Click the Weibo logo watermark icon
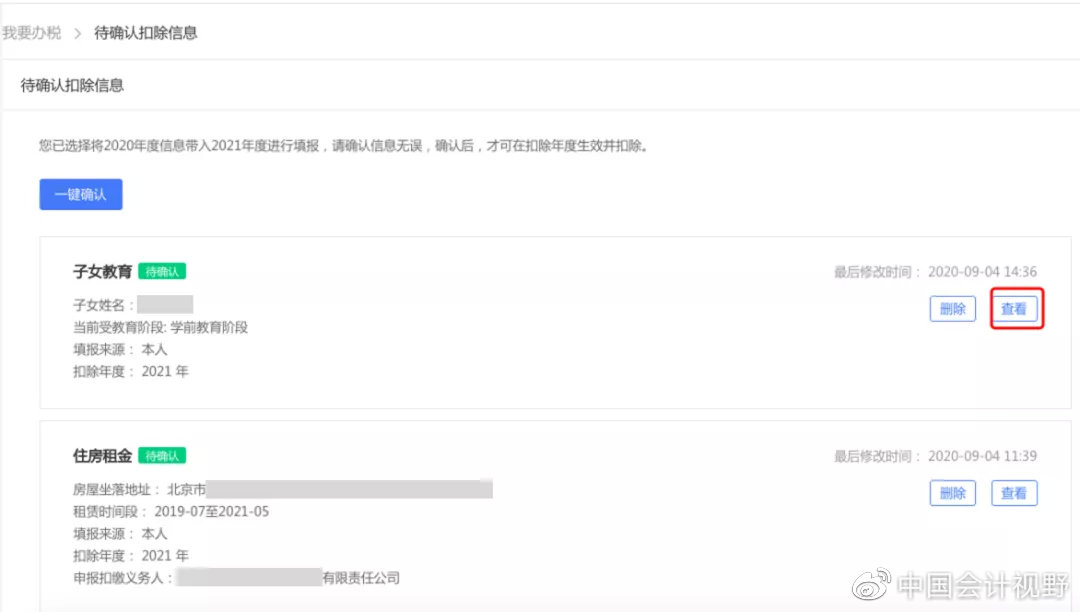1080x612 pixels. [871, 584]
